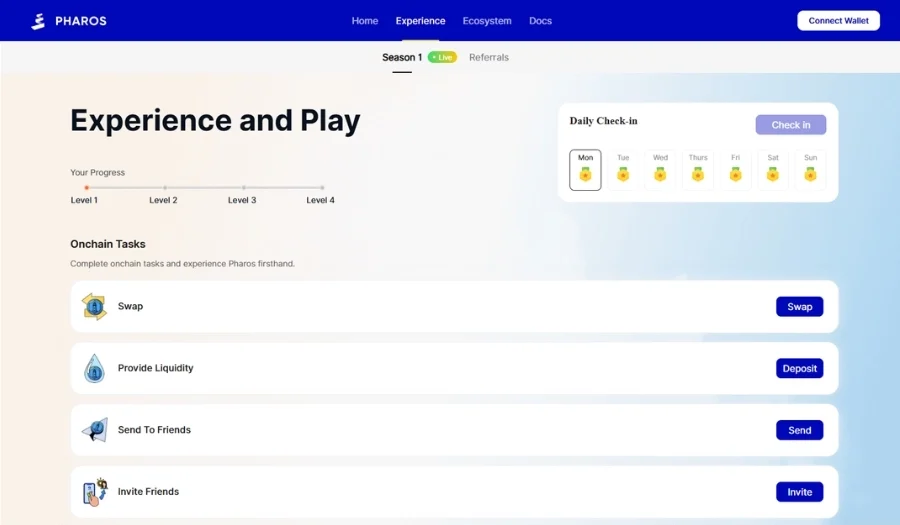Open the Docs page

(540, 21)
